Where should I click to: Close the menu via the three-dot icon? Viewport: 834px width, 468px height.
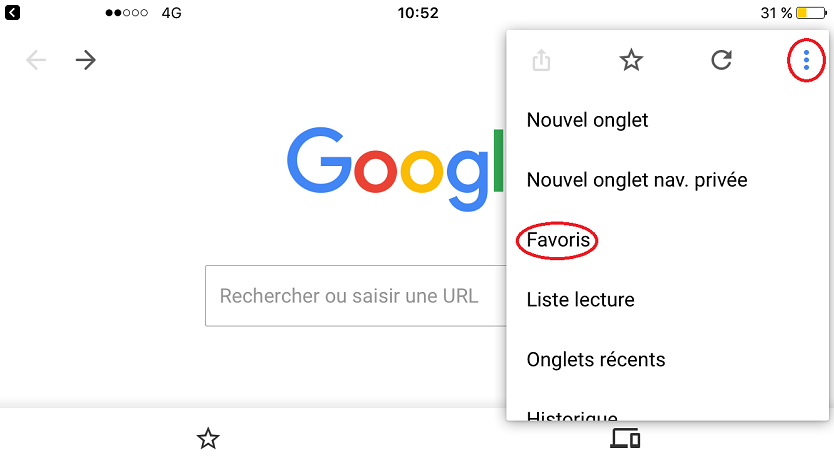click(806, 62)
